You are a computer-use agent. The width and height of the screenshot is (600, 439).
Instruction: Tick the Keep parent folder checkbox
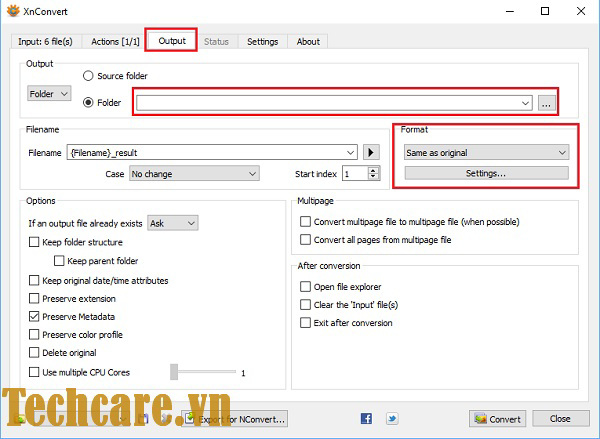[x=59, y=261]
